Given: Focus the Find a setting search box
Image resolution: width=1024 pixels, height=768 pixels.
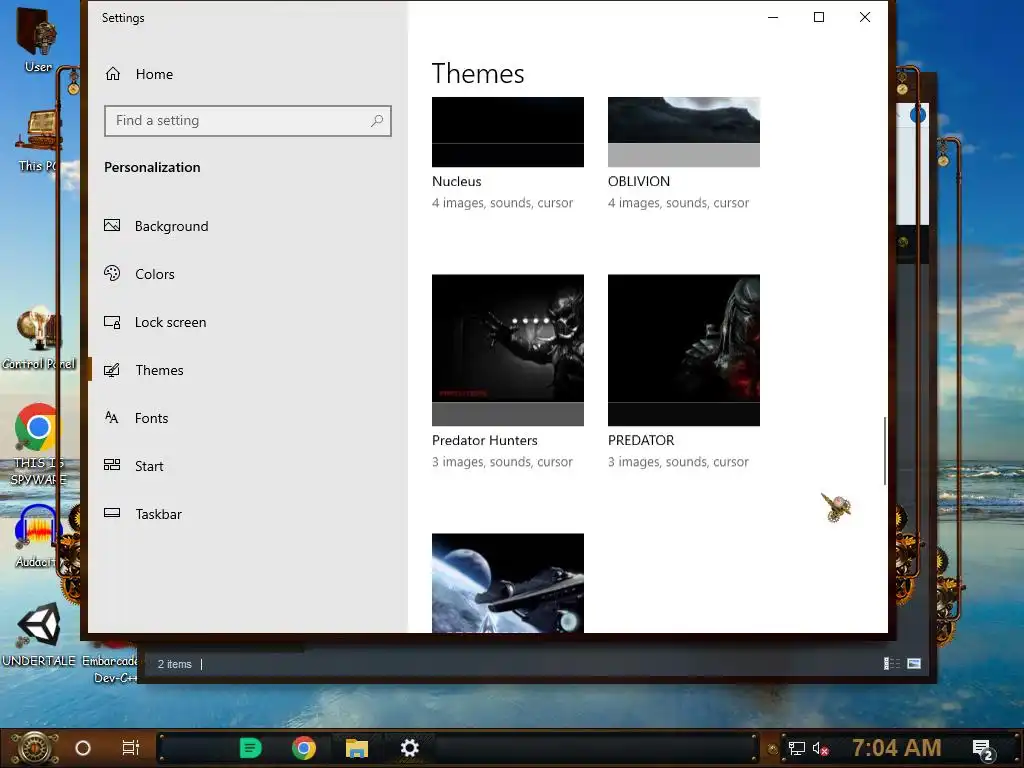Looking at the screenshot, I should (248, 121).
